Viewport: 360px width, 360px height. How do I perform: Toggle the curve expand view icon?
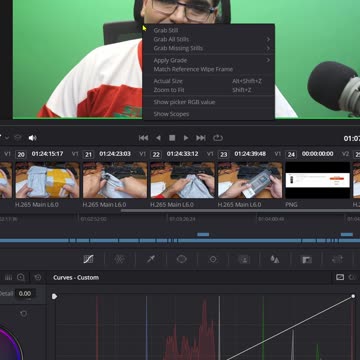[340, 277]
